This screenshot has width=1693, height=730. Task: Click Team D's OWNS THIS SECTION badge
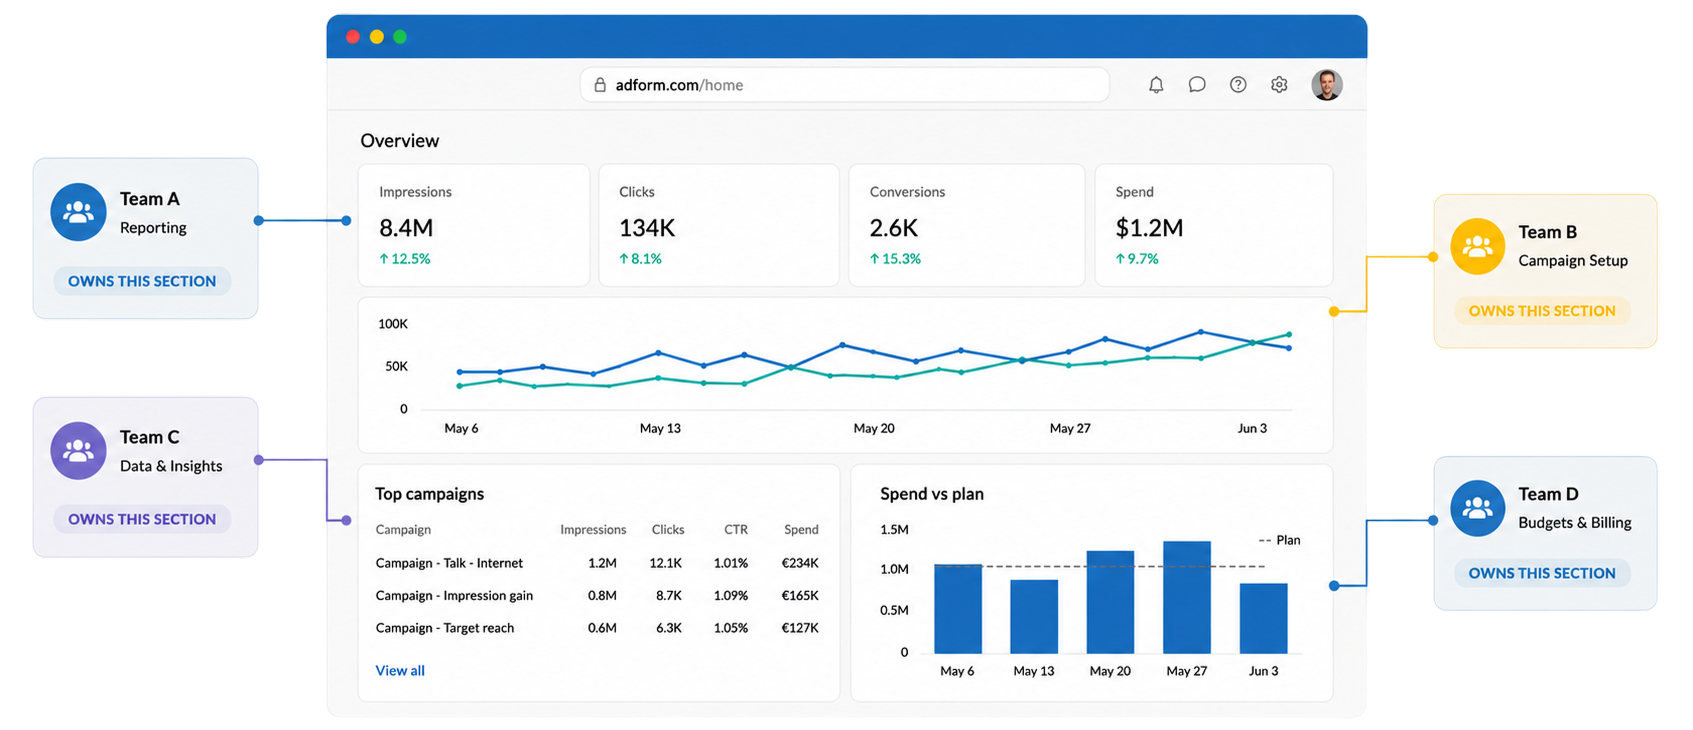tap(1542, 573)
